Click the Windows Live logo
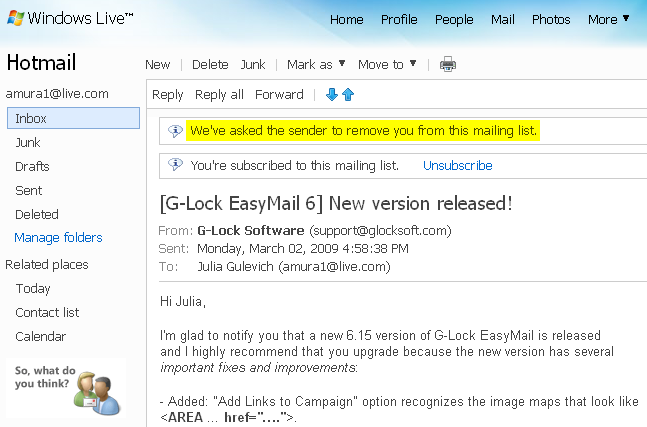The width and height of the screenshot is (647, 427). (x=70, y=18)
